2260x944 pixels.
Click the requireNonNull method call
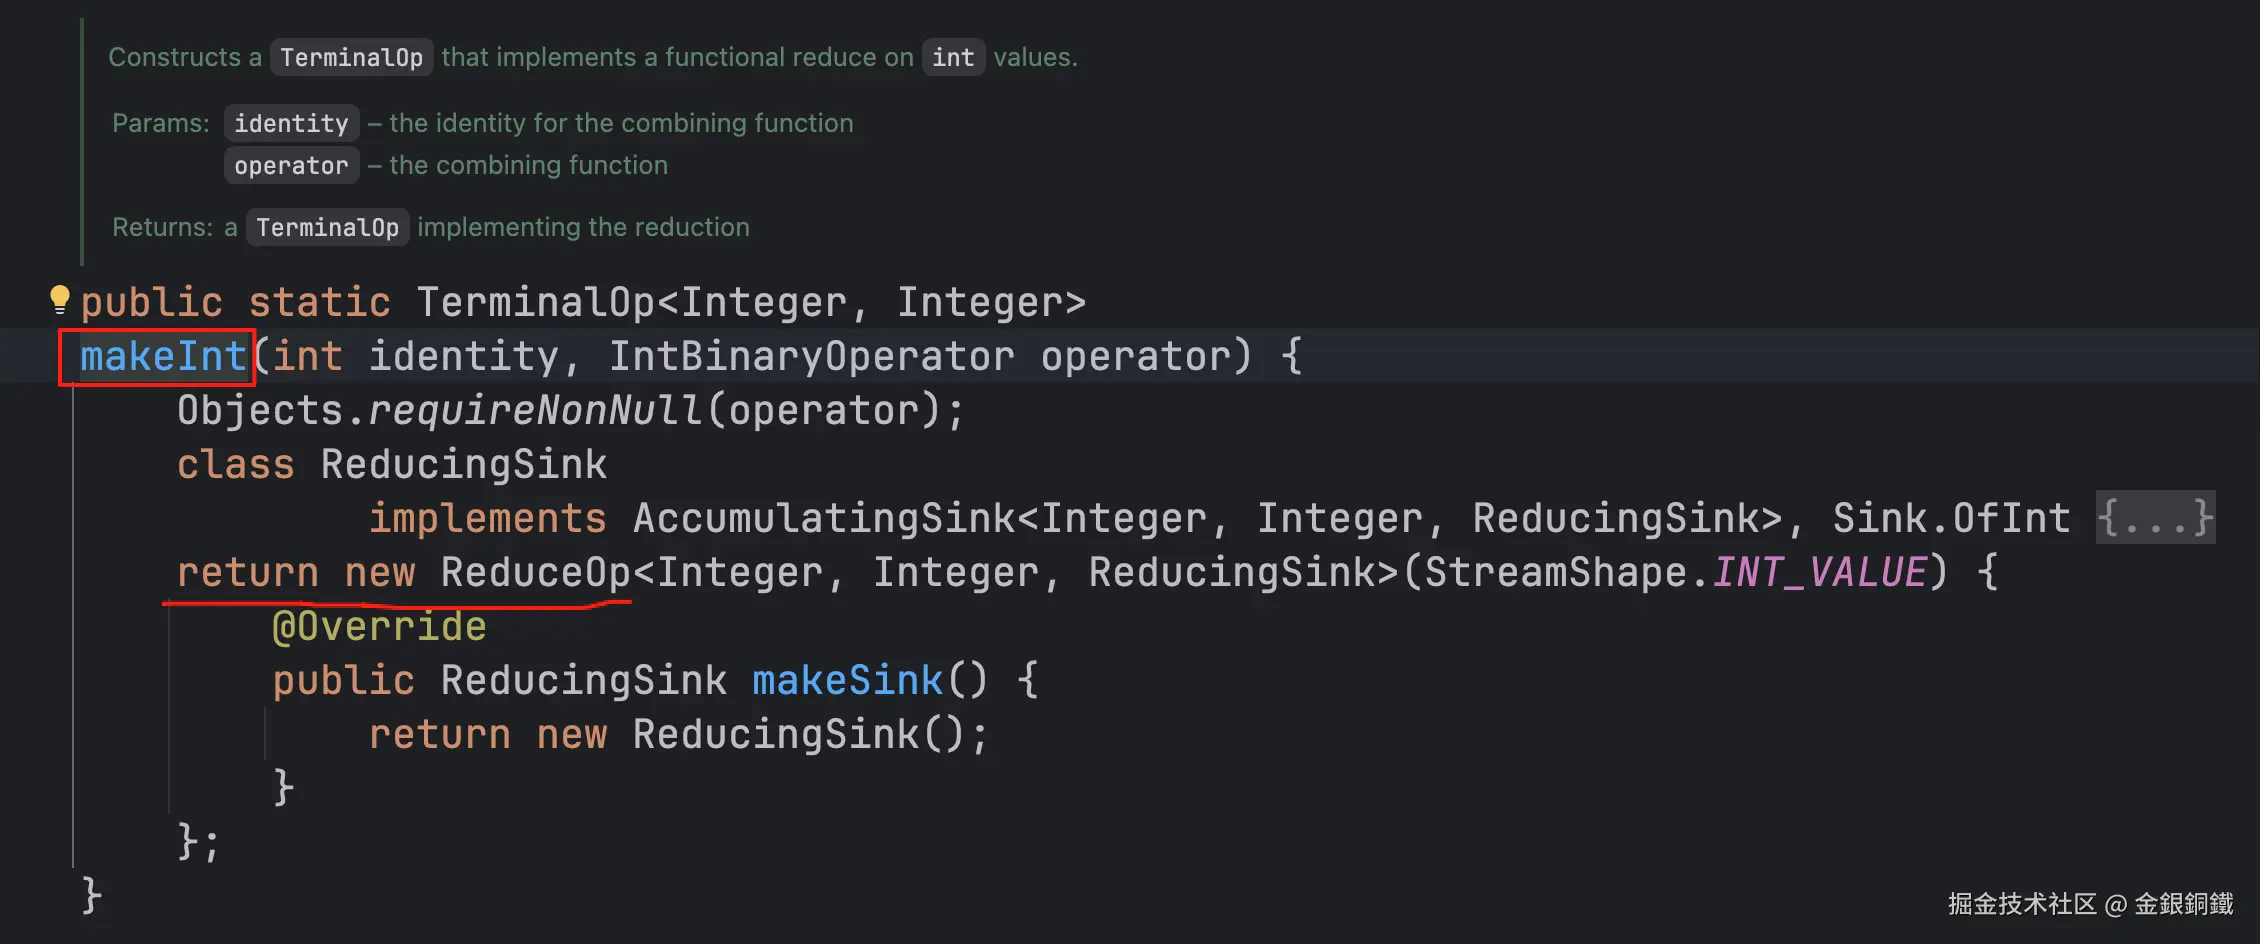coord(535,411)
